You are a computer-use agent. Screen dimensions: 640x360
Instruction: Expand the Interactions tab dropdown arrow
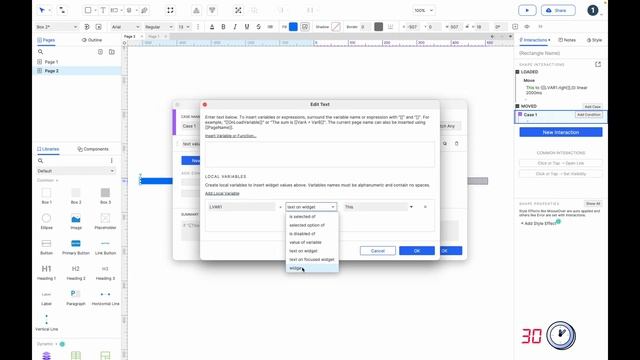549,40
